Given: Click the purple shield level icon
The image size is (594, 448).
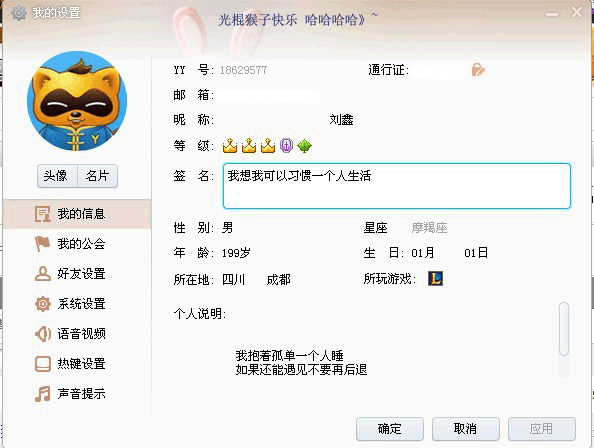Looking at the screenshot, I should click(x=286, y=145).
